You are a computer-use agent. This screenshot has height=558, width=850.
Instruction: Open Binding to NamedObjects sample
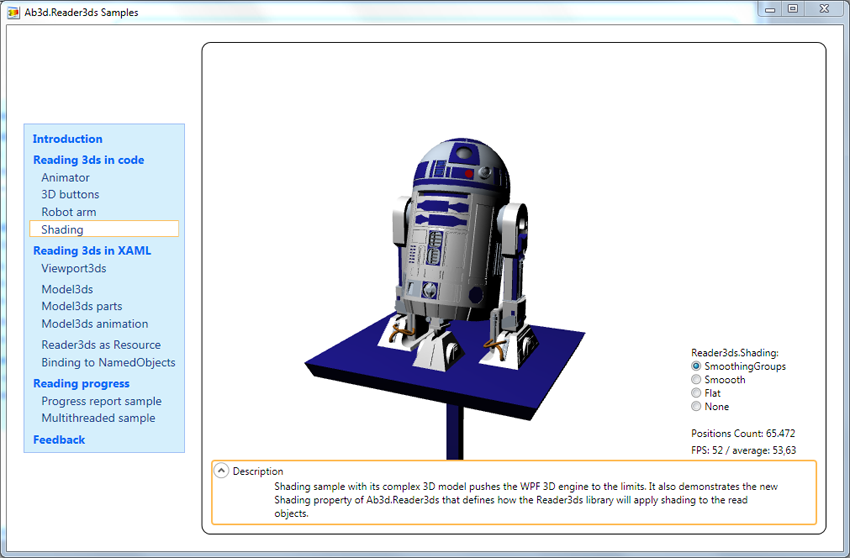[x=108, y=363]
